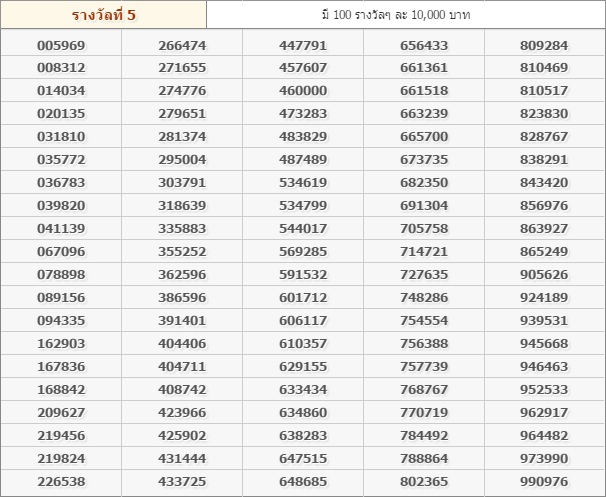The image size is (606, 497).
Task: Select lottery number 809284
Action: point(544,45)
